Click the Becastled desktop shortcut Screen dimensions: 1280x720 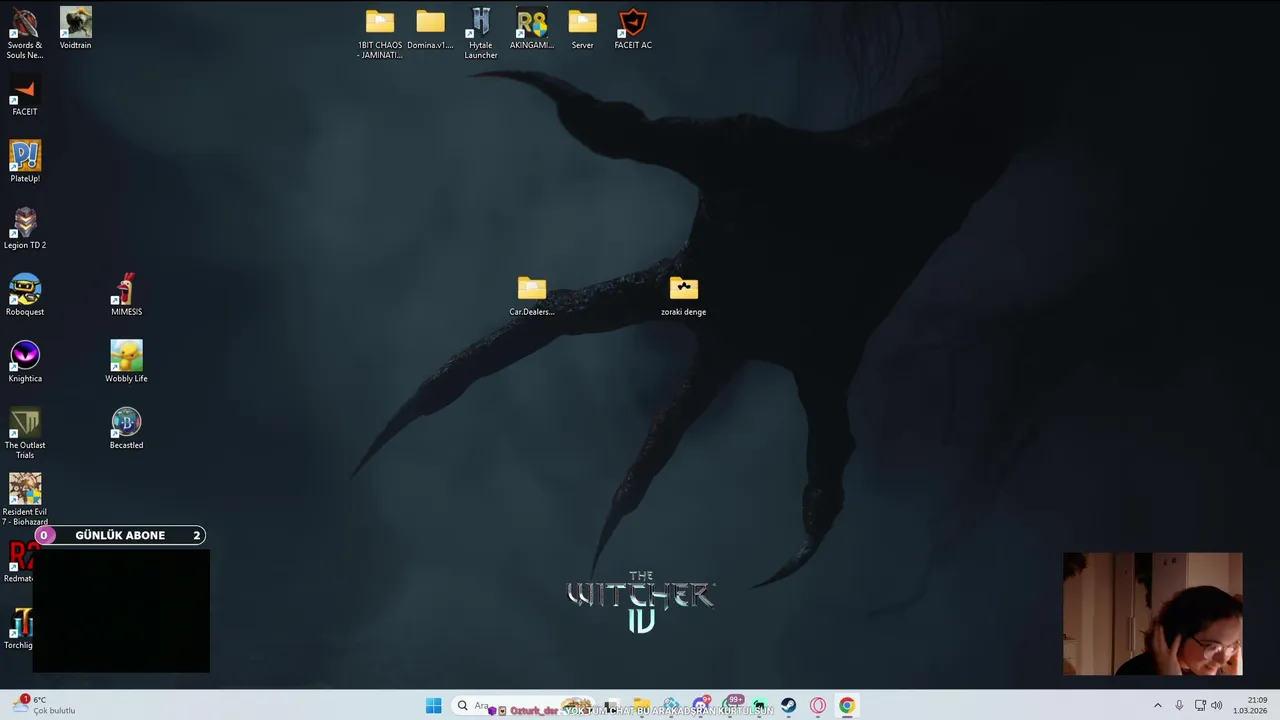(x=126, y=428)
